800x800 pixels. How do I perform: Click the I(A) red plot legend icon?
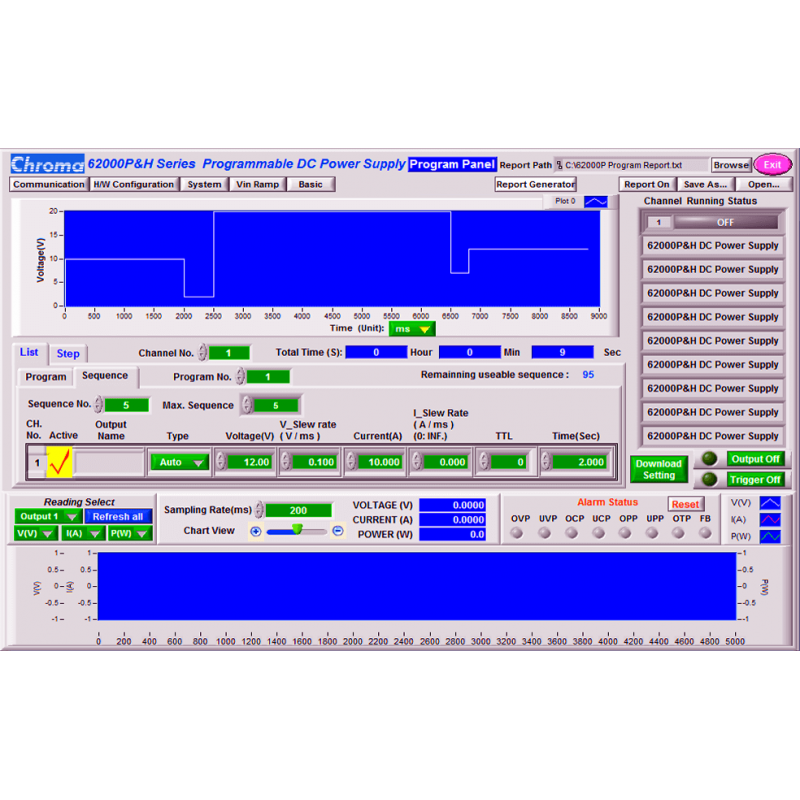click(770, 519)
